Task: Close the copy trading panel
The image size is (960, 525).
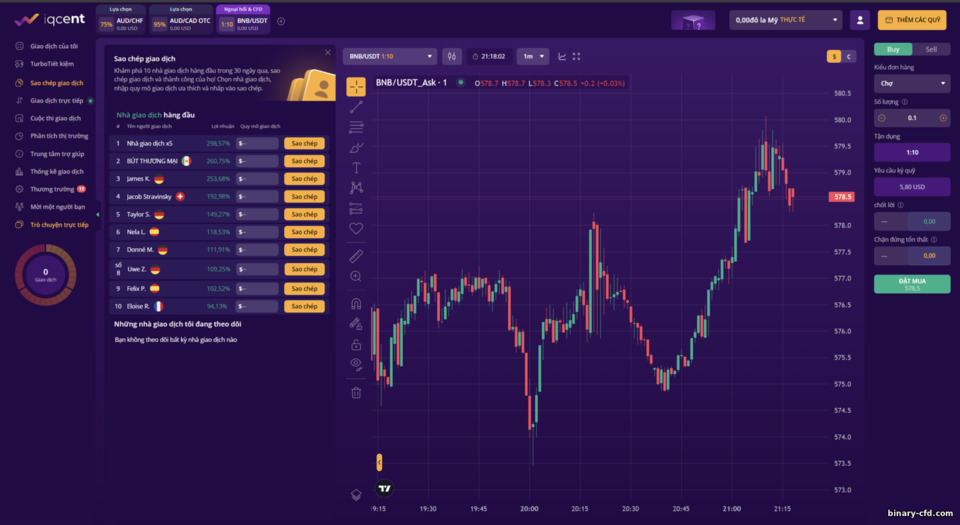Action: click(328, 53)
